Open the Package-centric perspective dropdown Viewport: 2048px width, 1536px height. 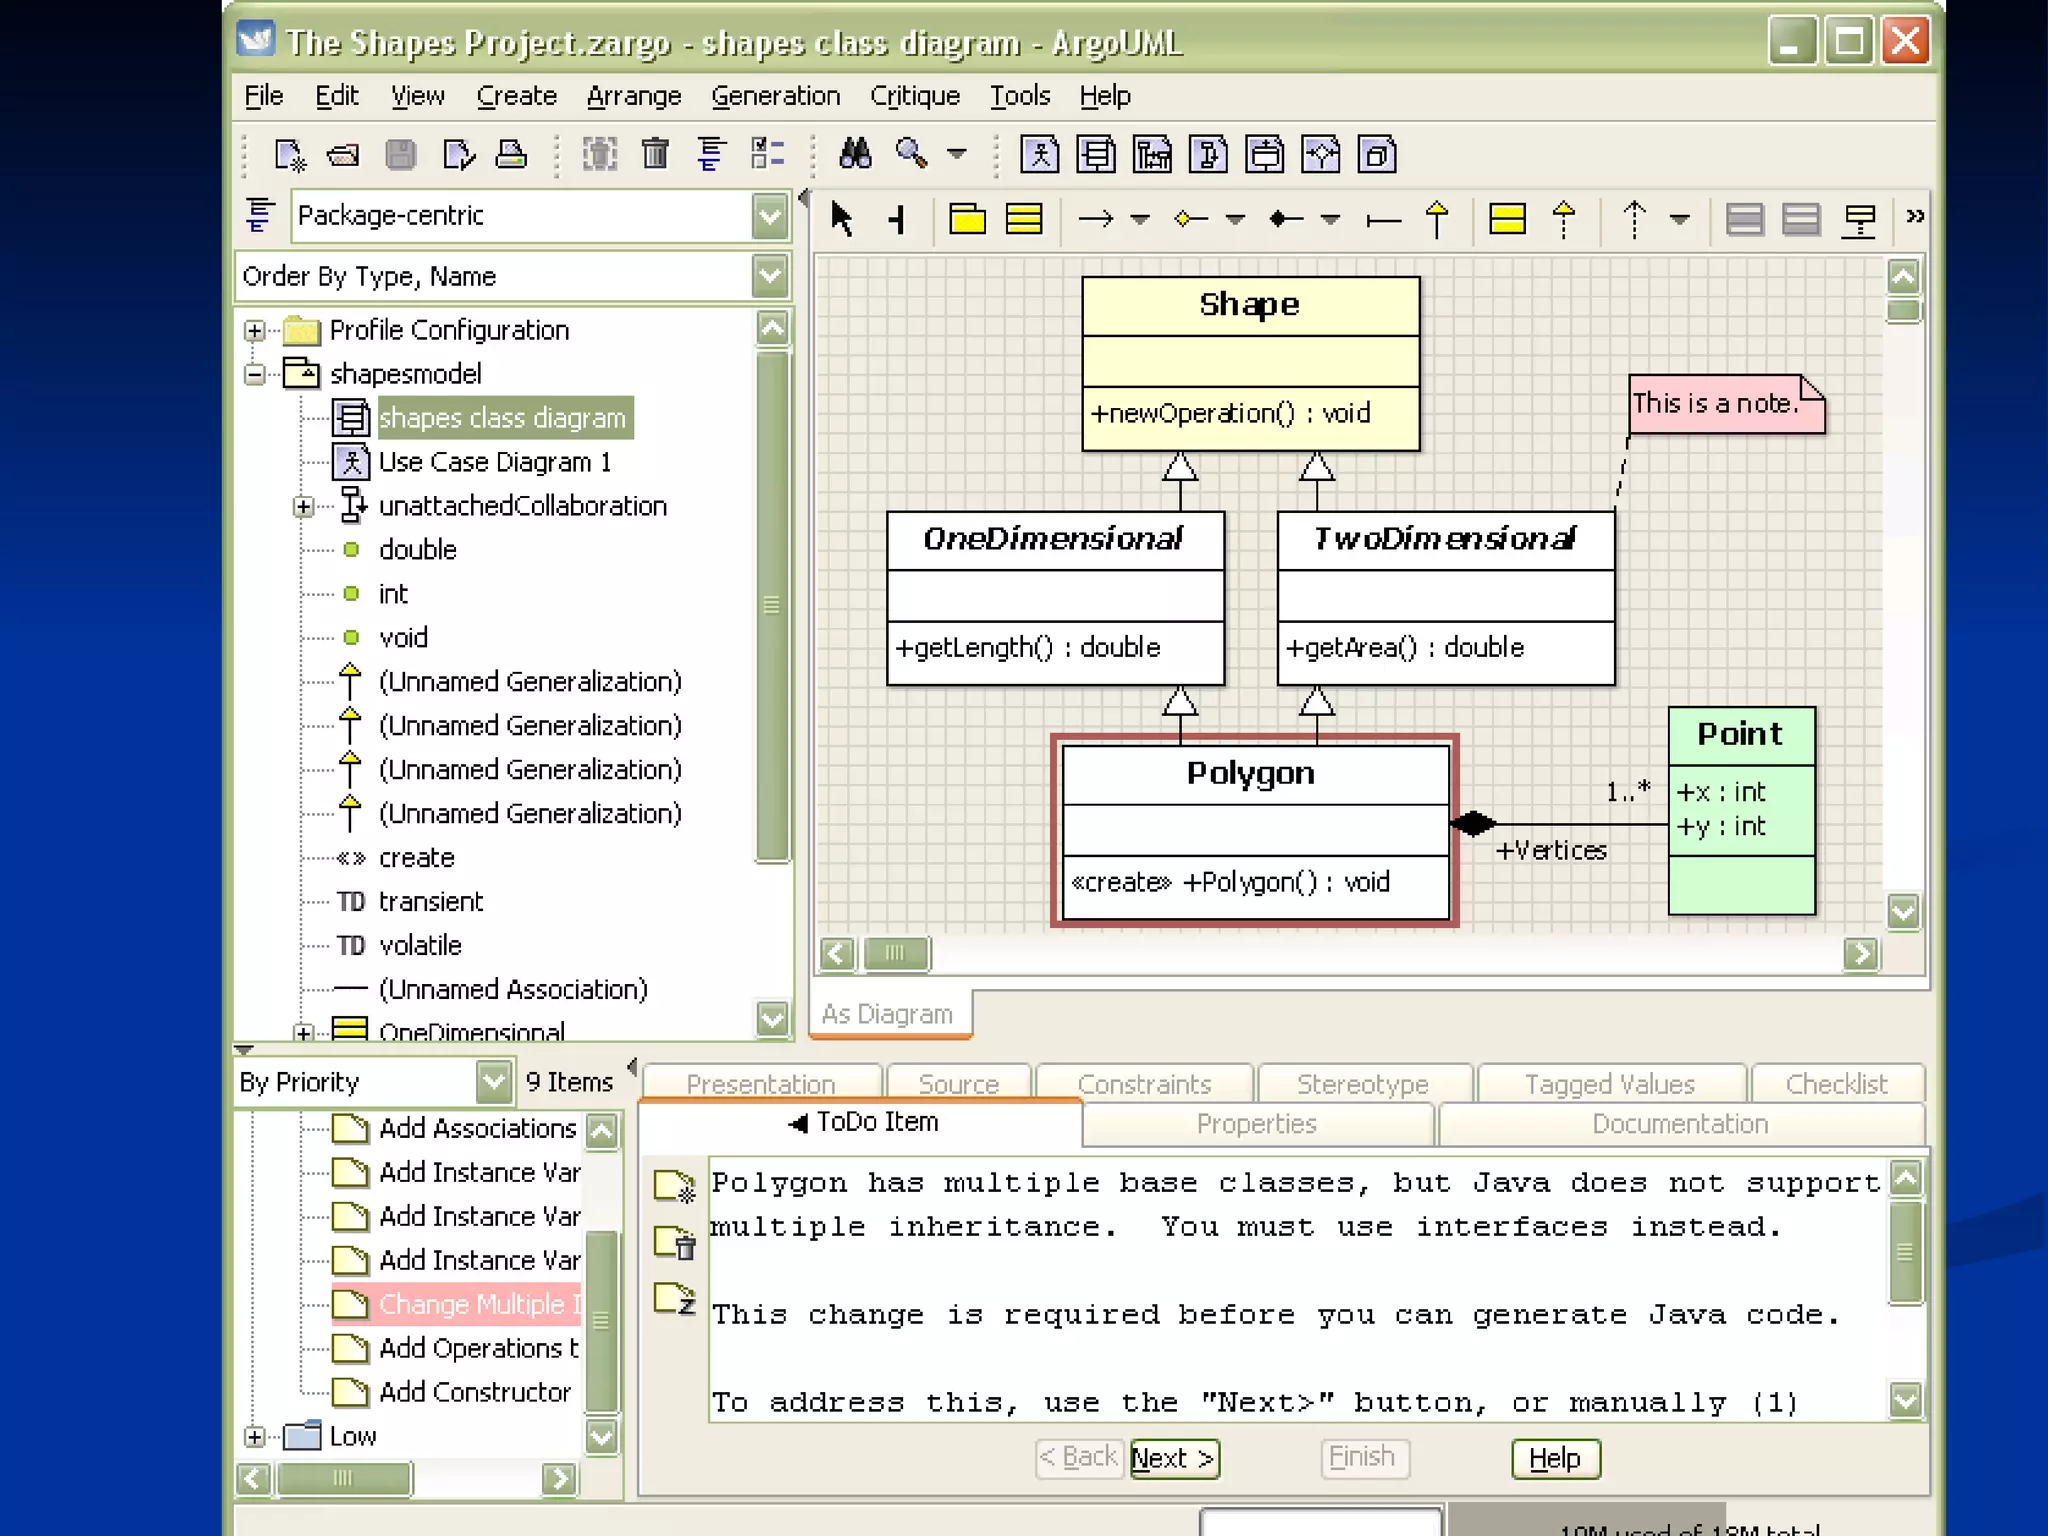click(x=770, y=216)
